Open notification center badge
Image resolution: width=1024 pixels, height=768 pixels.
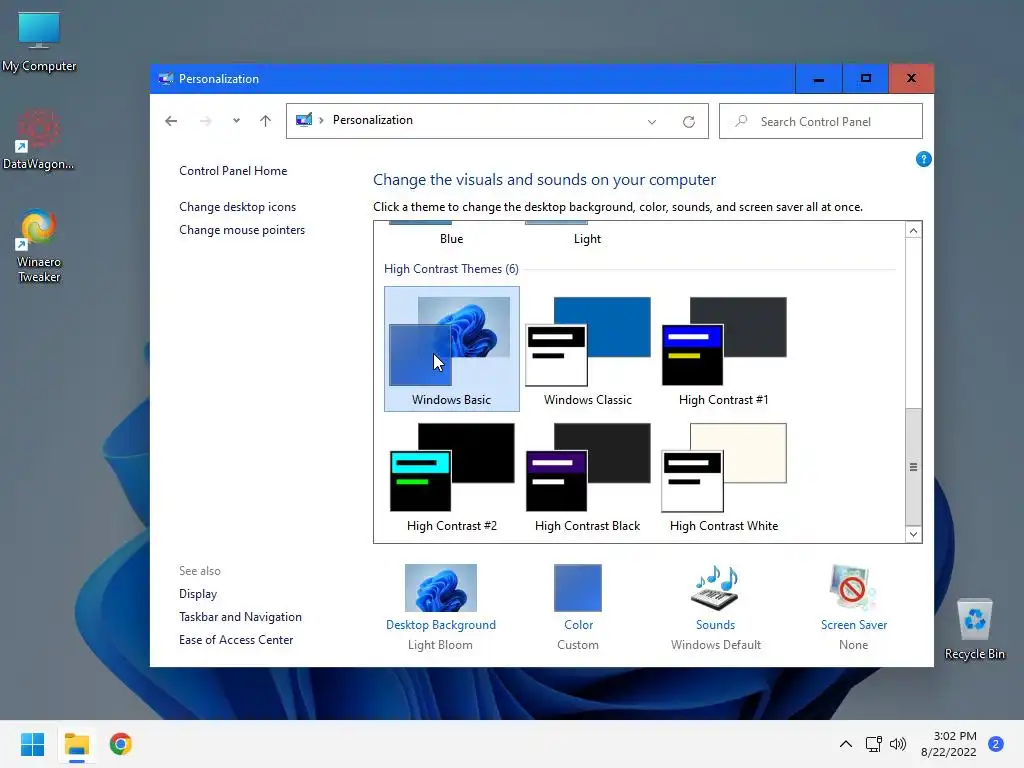pyautogui.click(x=996, y=744)
